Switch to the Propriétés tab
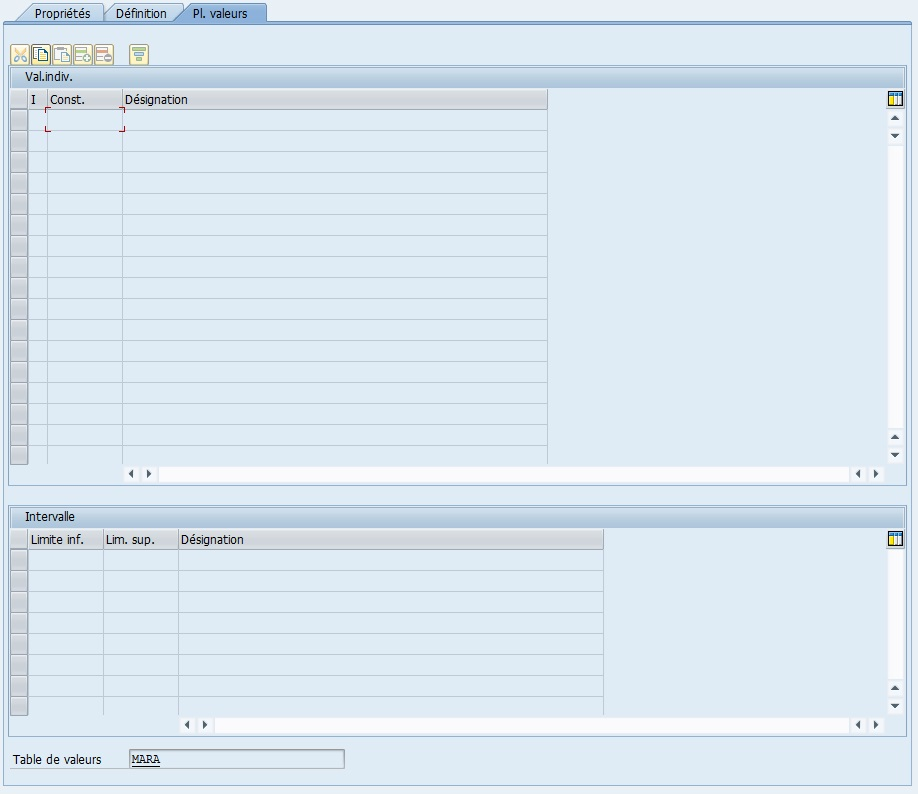This screenshot has height=794, width=918. (x=62, y=13)
